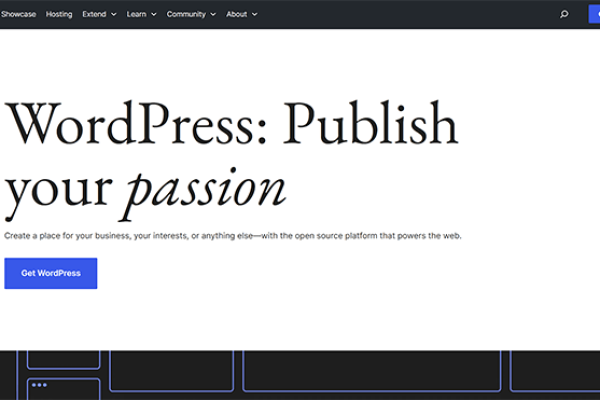Expand the chevron next to Community

click(213, 15)
